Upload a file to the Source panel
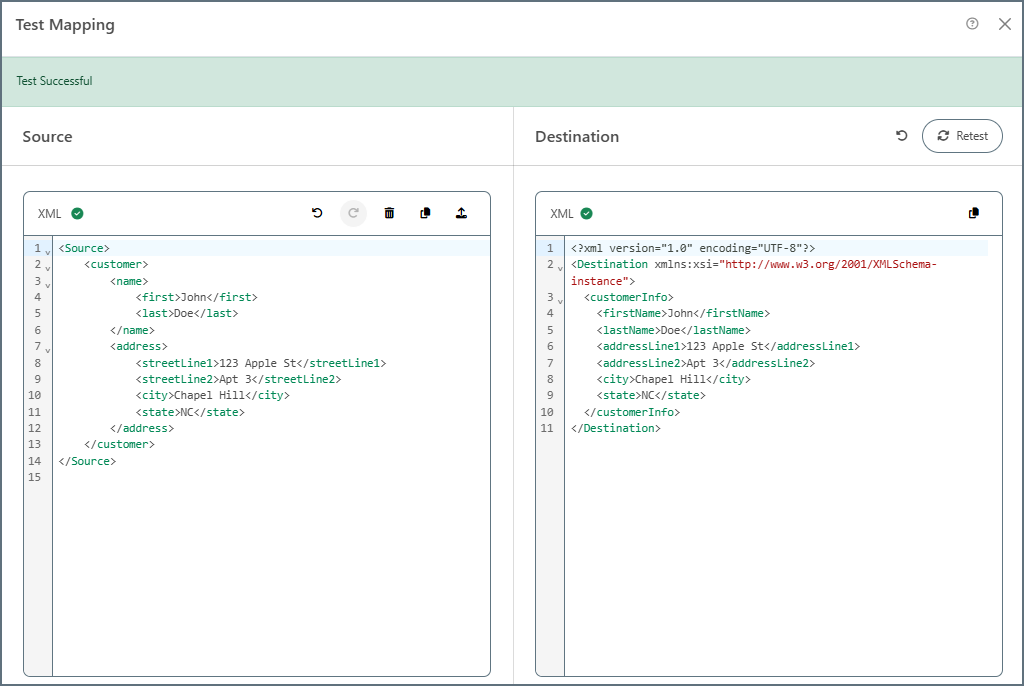Viewport: 1024px width, 686px height. (x=461, y=213)
